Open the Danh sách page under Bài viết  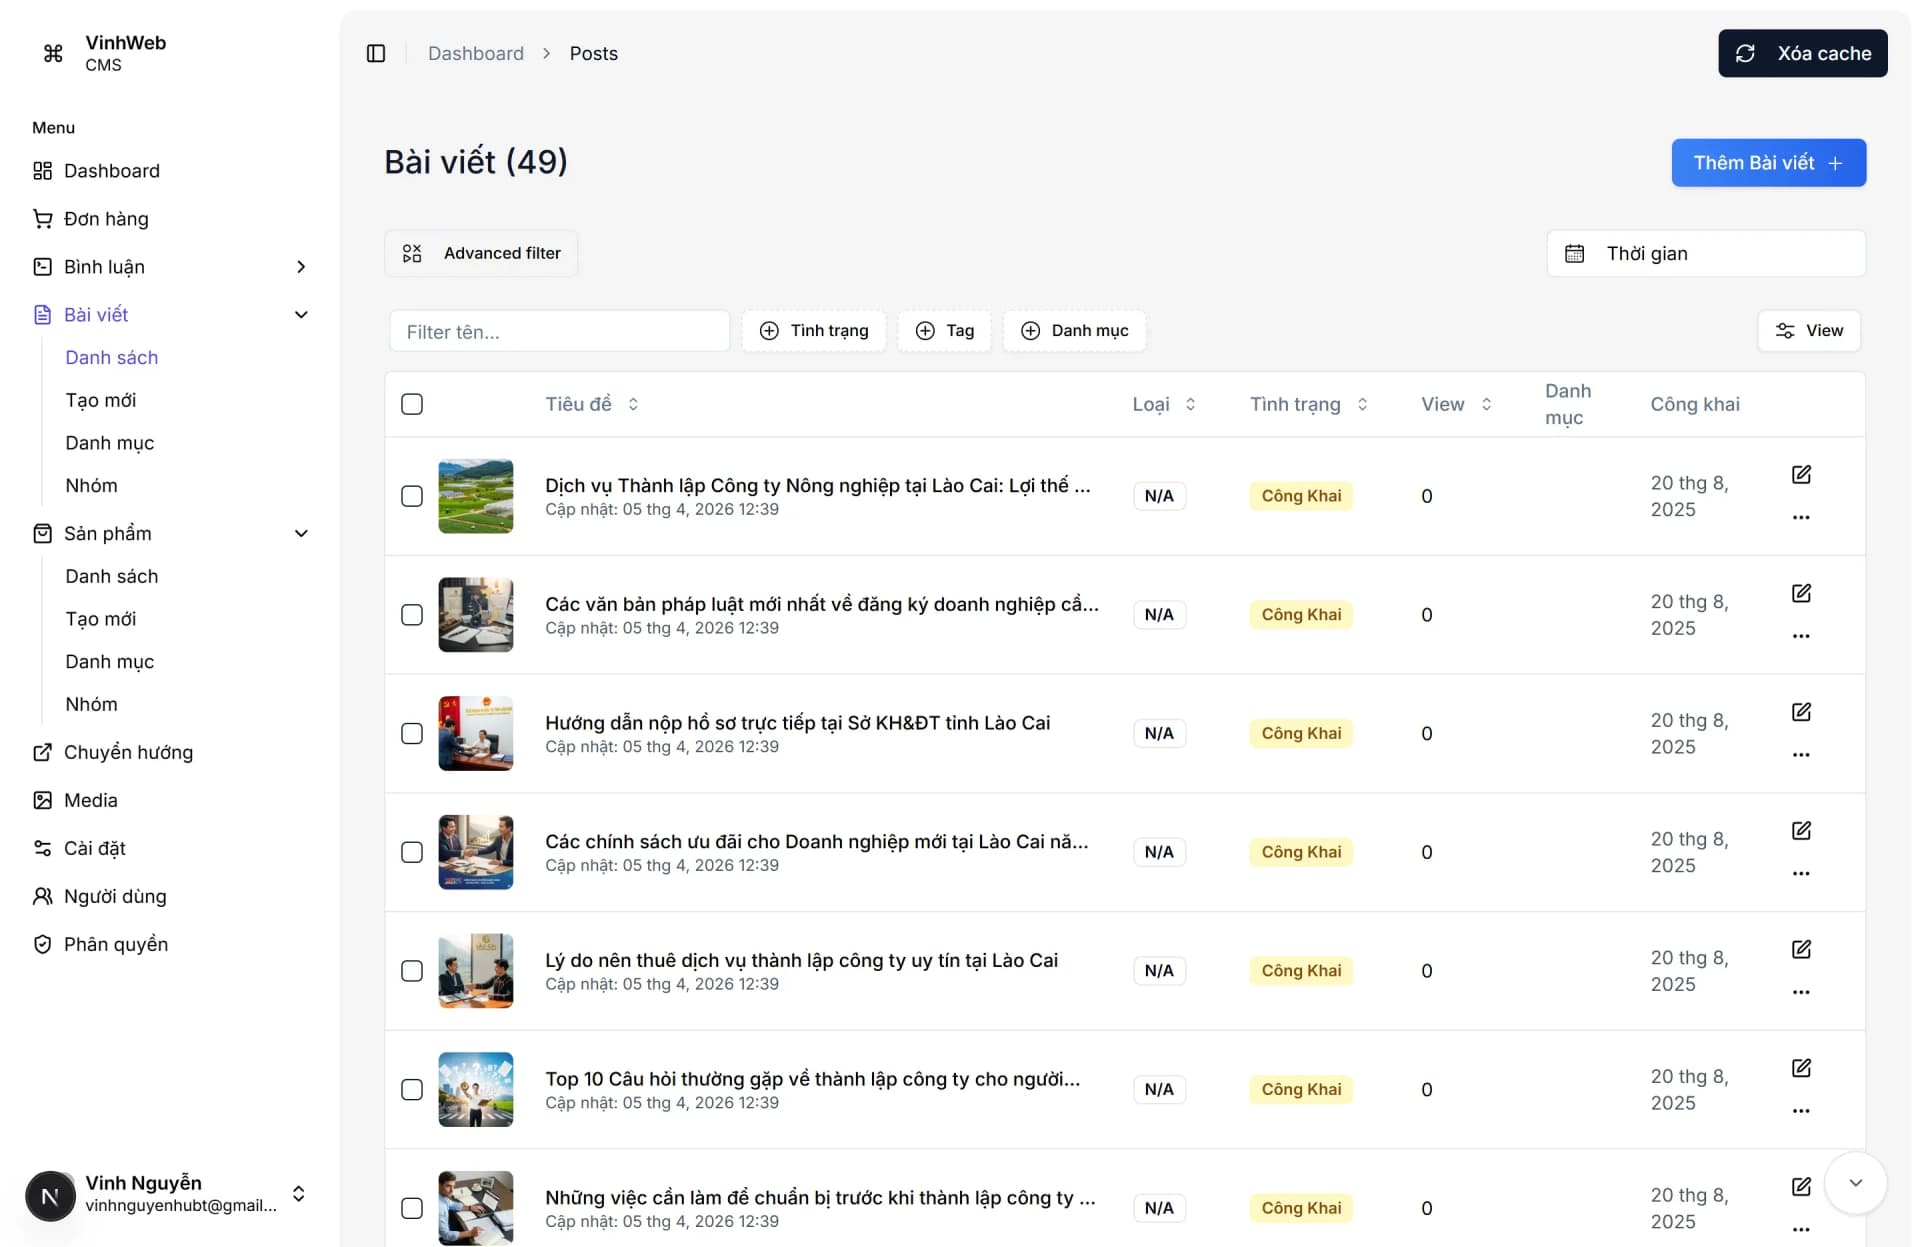coord(112,357)
